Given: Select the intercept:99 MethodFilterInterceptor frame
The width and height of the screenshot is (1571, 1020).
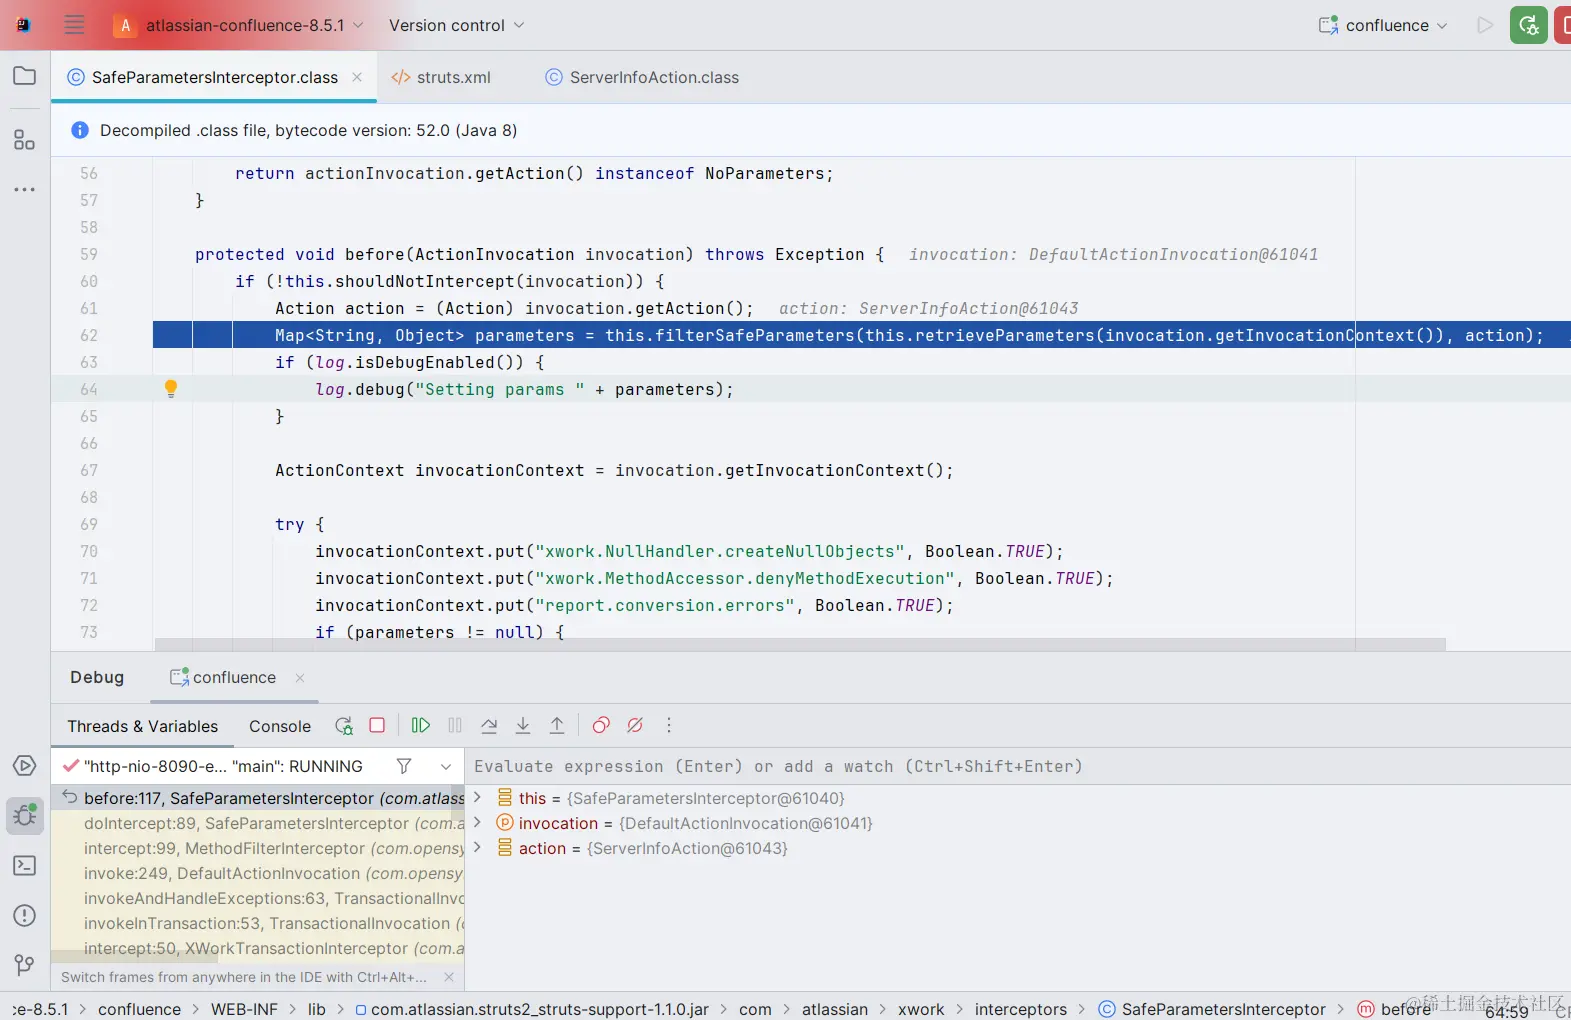Looking at the screenshot, I should tap(258, 848).
